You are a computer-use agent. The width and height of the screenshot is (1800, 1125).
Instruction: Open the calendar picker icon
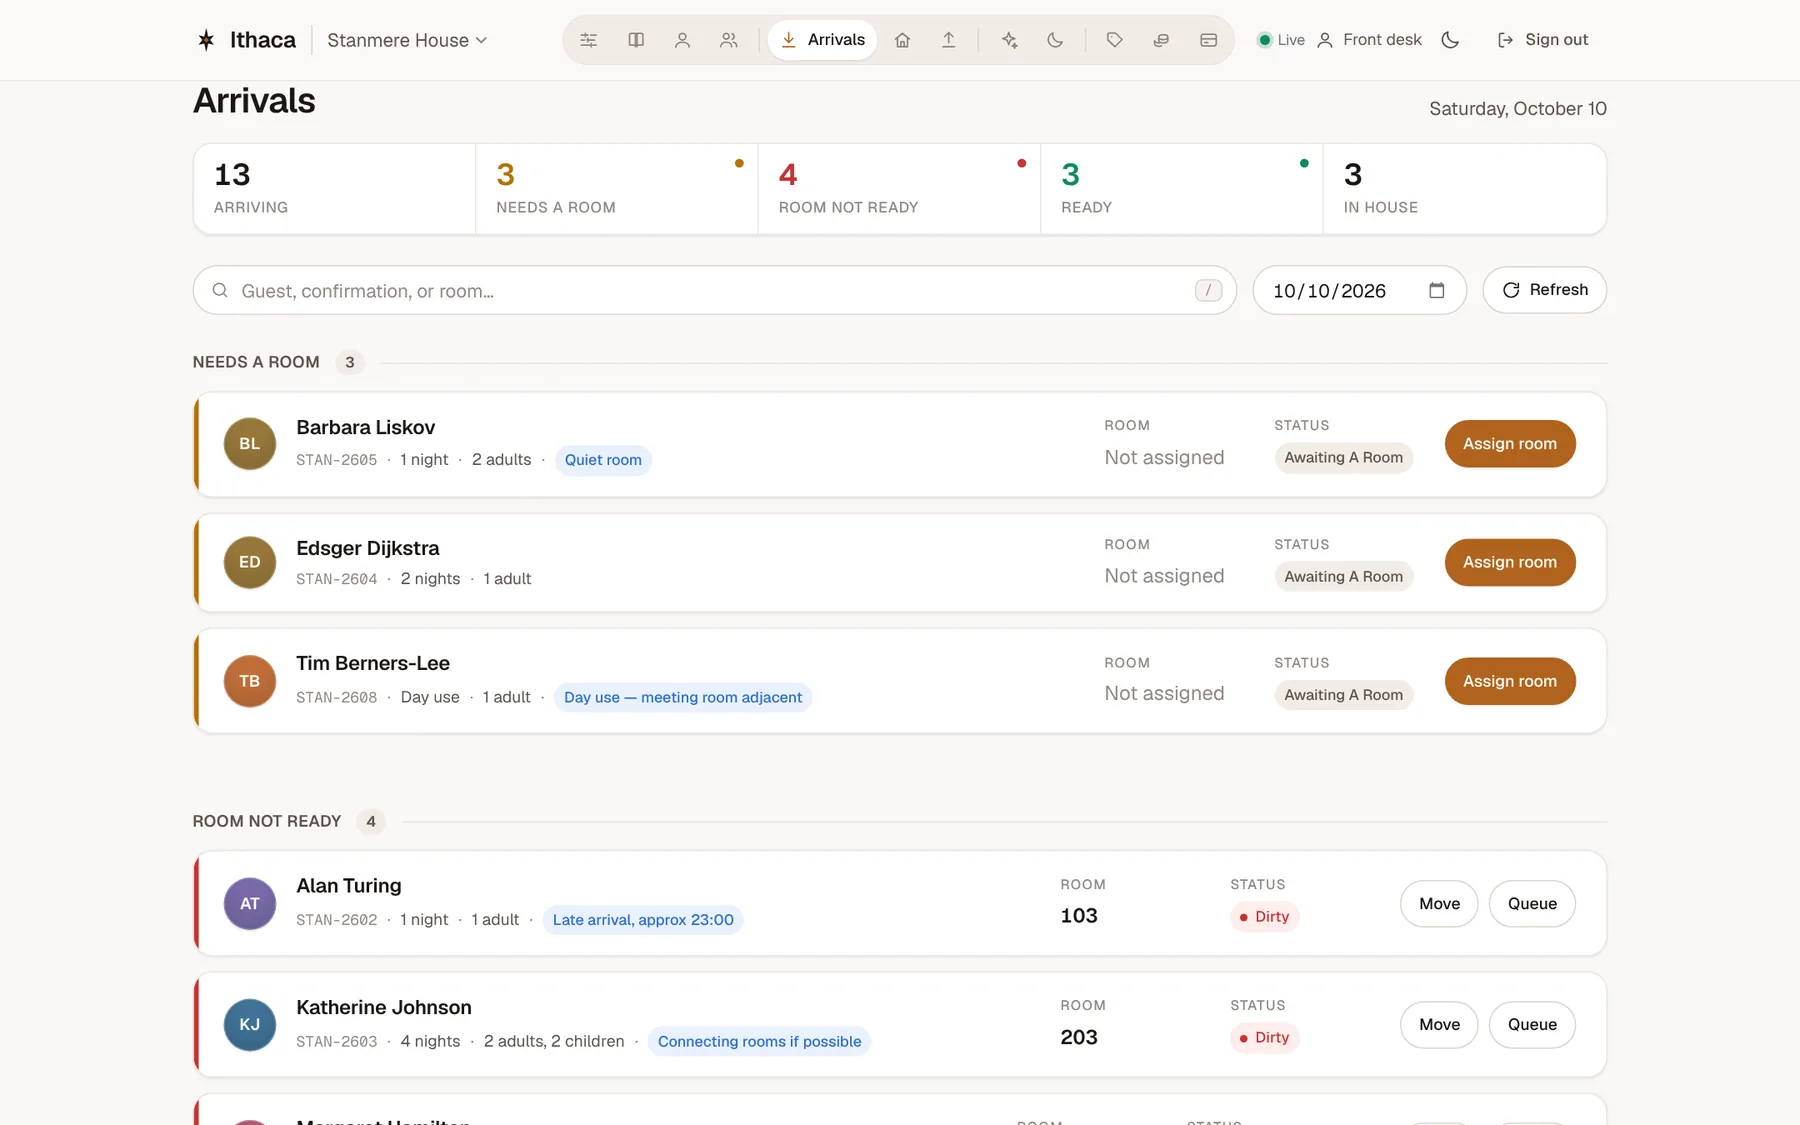(1437, 290)
